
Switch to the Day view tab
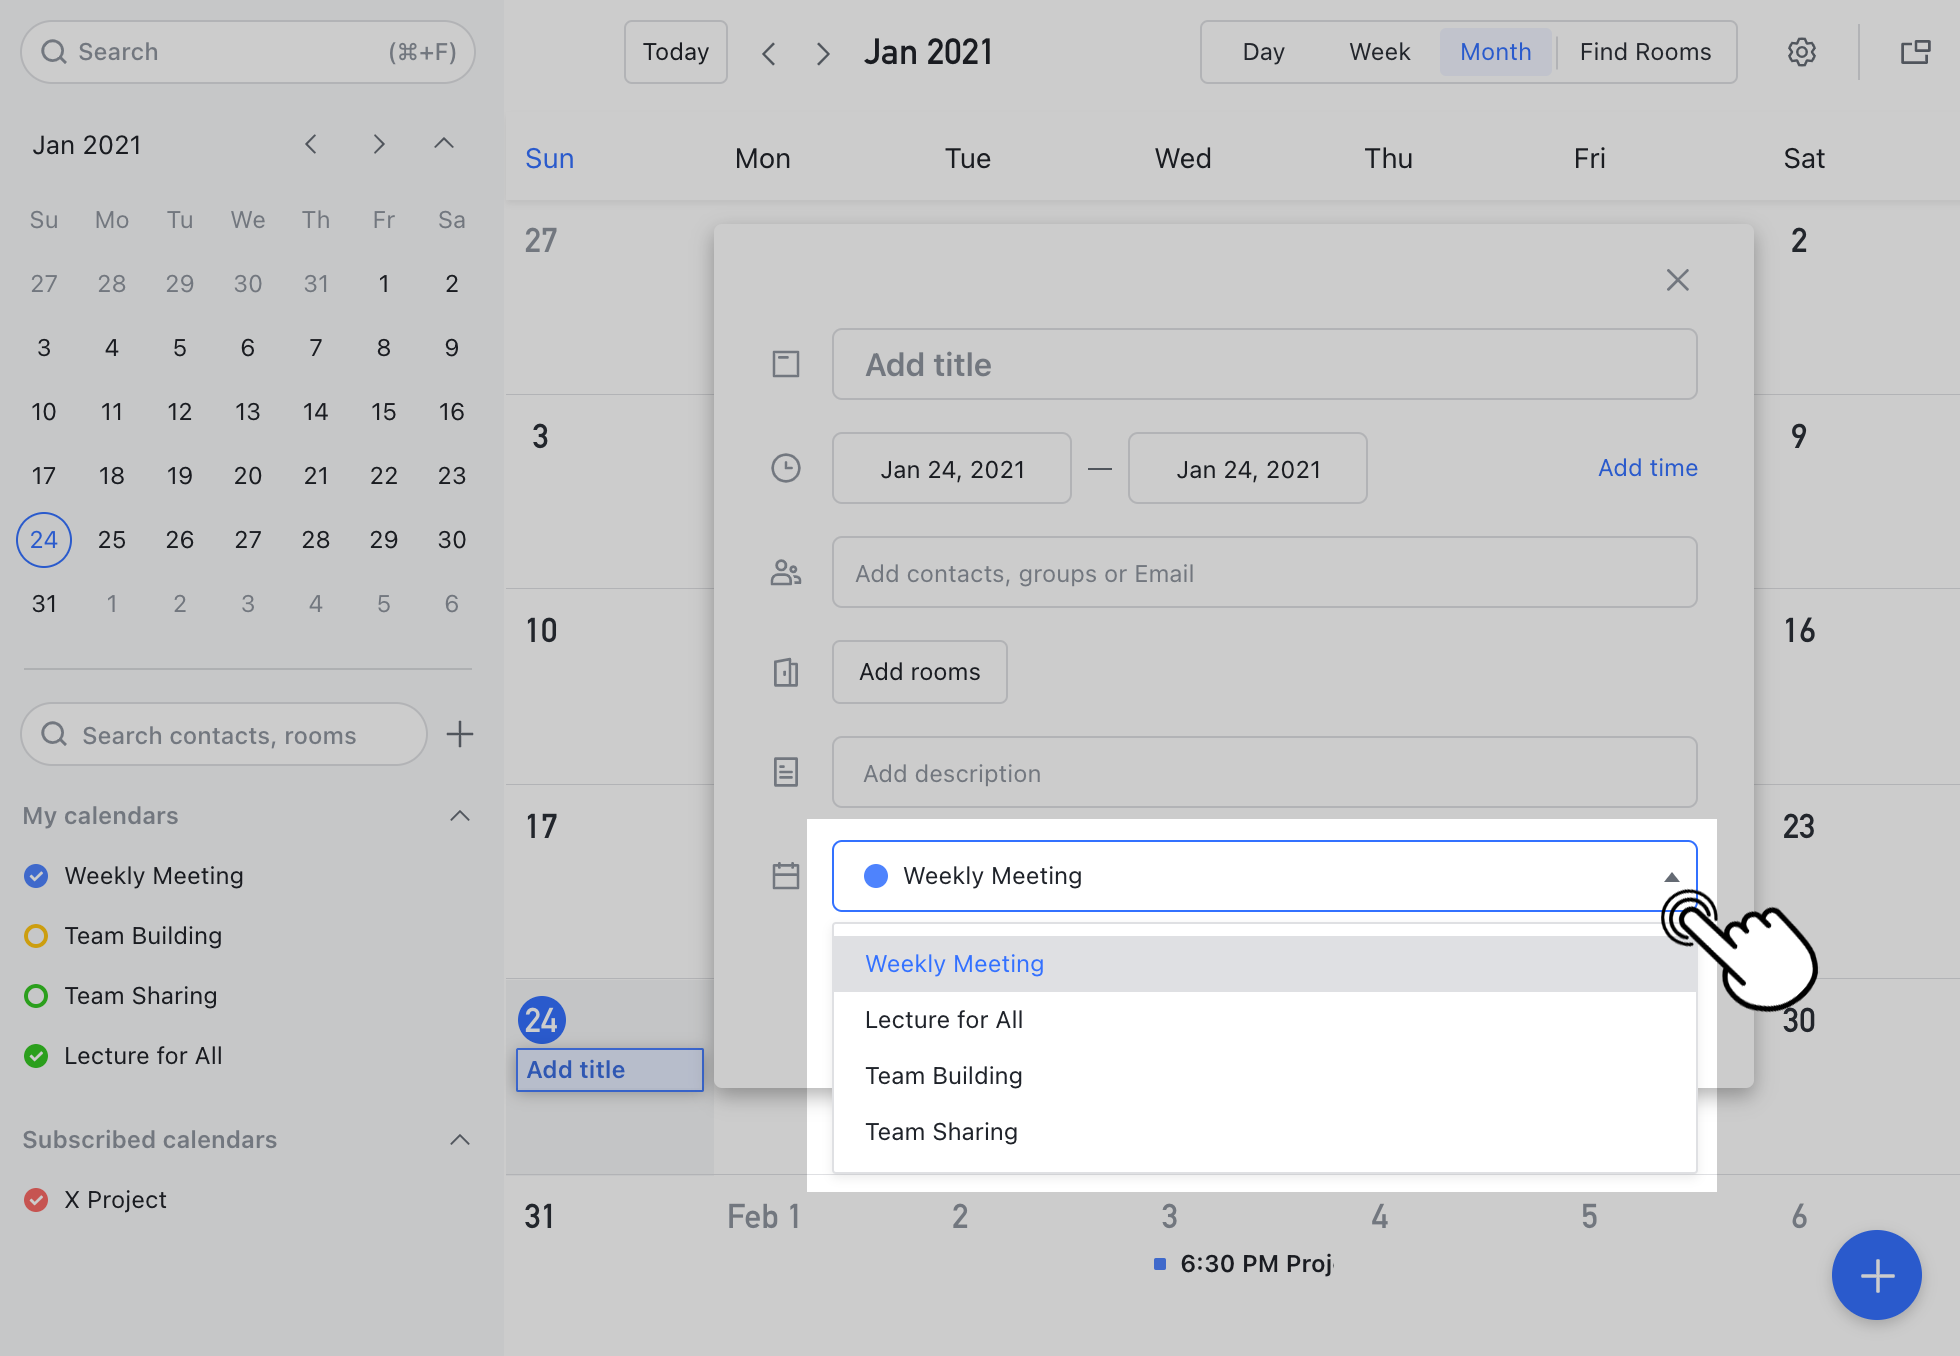coord(1264,51)
